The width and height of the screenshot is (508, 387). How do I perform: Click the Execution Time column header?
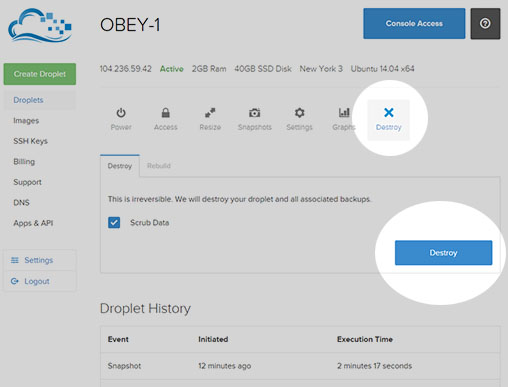pos(365,339)
